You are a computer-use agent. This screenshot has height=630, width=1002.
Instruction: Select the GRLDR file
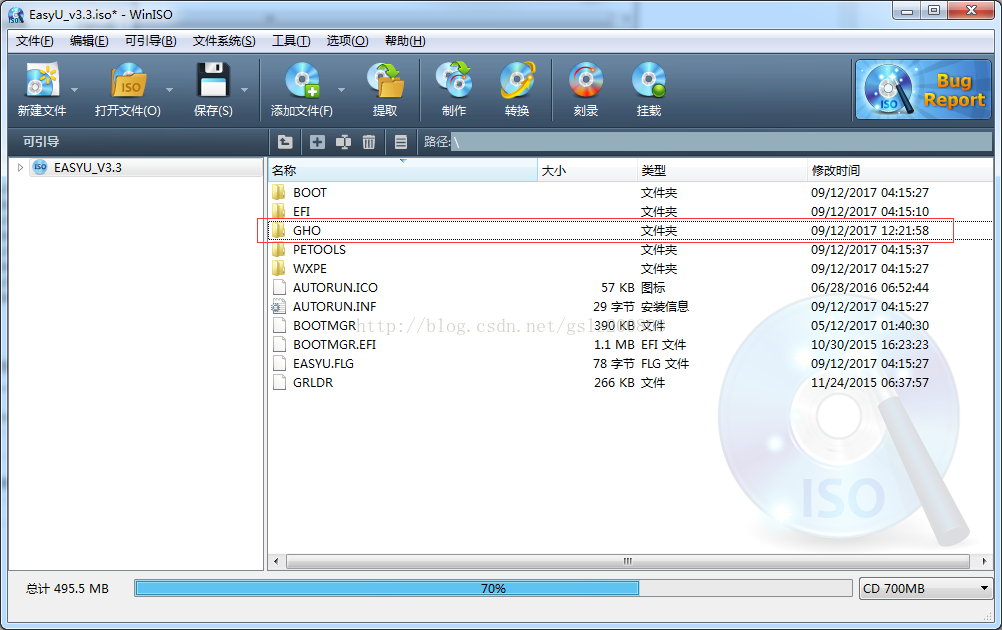tap(629, 383)
